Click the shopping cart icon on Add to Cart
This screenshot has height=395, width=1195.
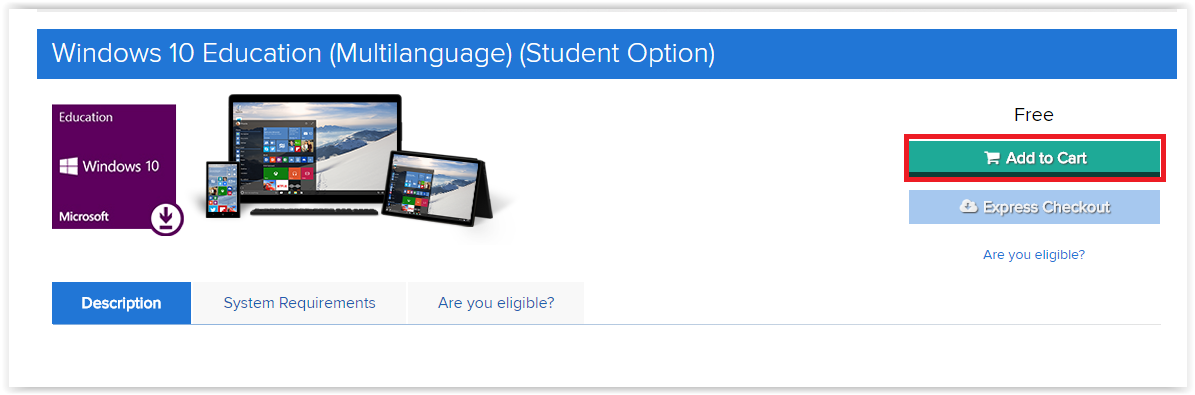pos(992,159)
